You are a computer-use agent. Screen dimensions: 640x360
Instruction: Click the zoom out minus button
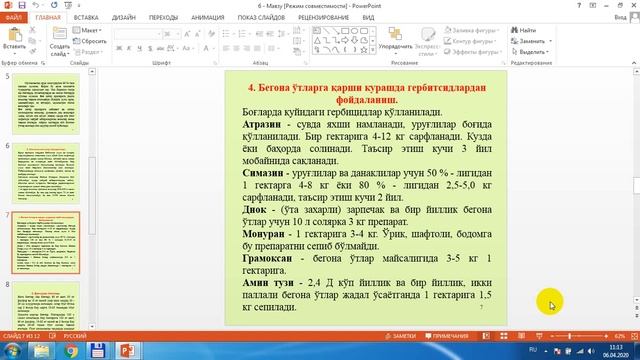(x=552, y=336)
